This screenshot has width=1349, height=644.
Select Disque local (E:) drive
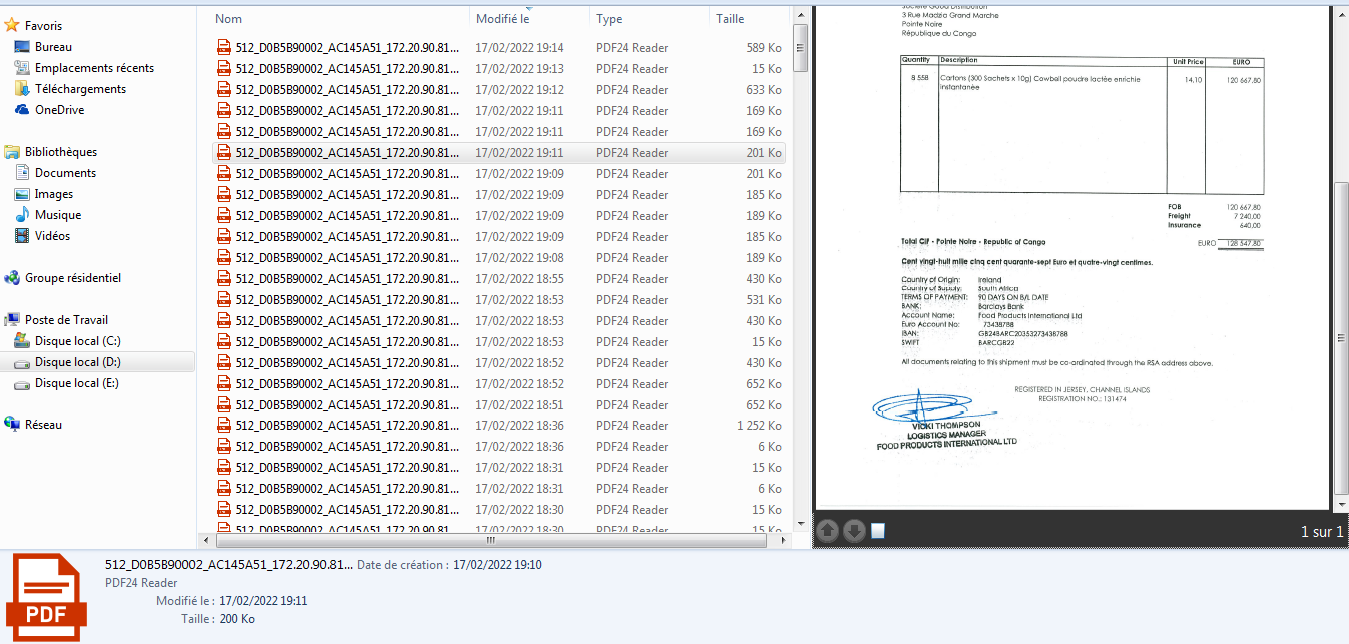[77, 383]
